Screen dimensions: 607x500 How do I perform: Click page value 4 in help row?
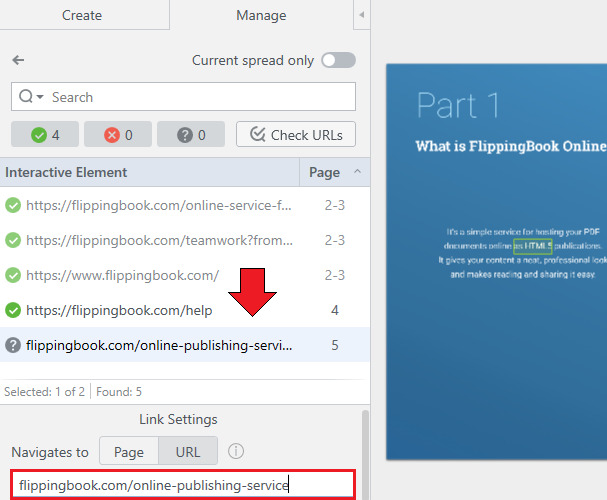click(334, 310)
